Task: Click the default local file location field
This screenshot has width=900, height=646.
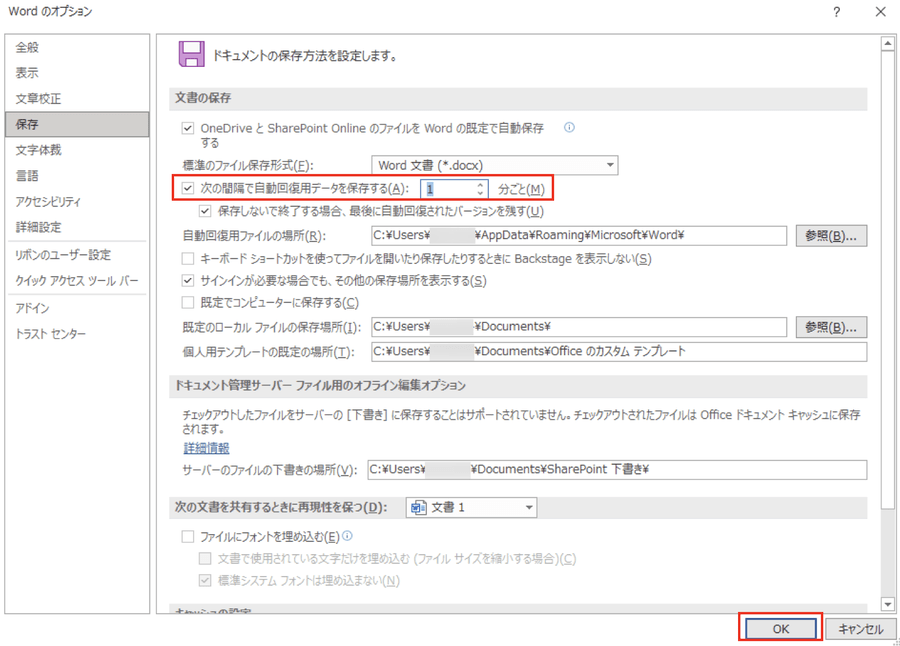Action: pos(579,327)
